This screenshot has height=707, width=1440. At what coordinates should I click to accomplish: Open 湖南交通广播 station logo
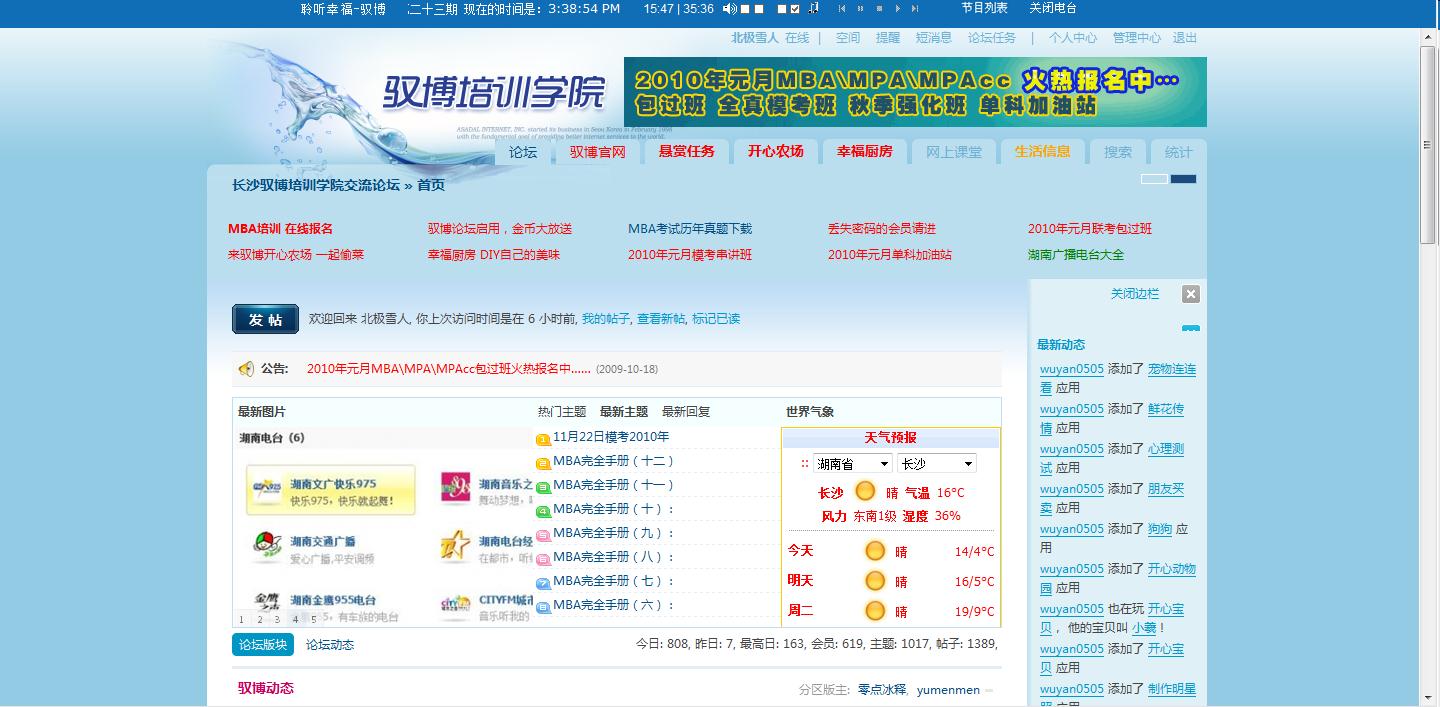point(268,547)
